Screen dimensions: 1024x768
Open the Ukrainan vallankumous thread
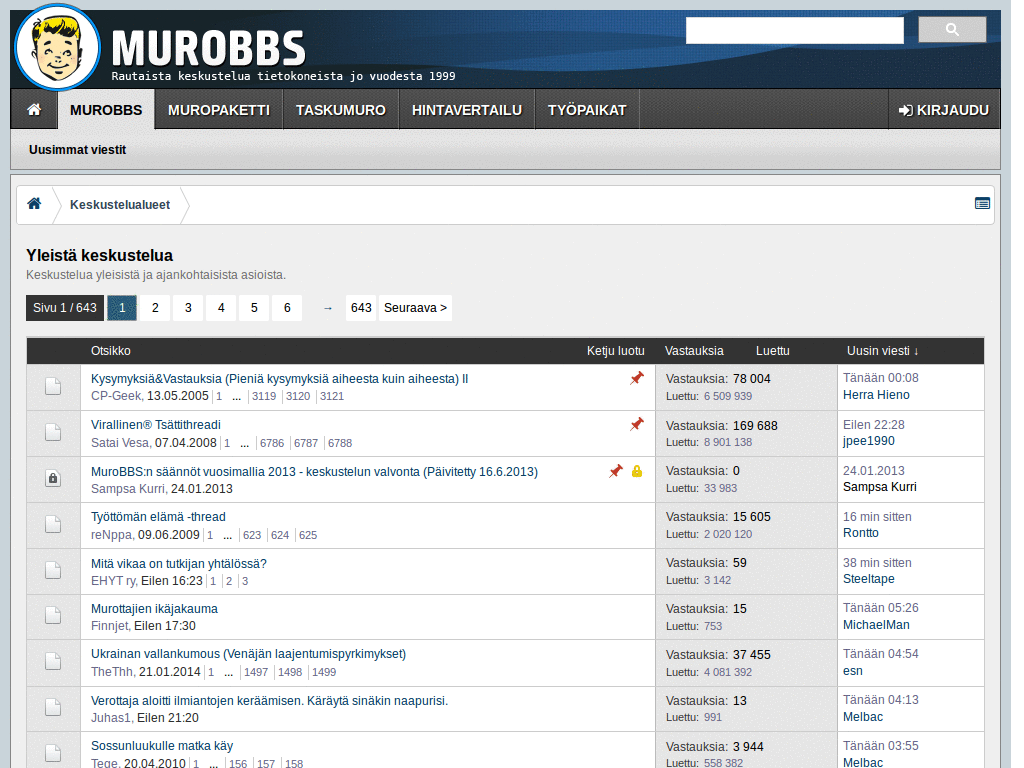(246, 653)
